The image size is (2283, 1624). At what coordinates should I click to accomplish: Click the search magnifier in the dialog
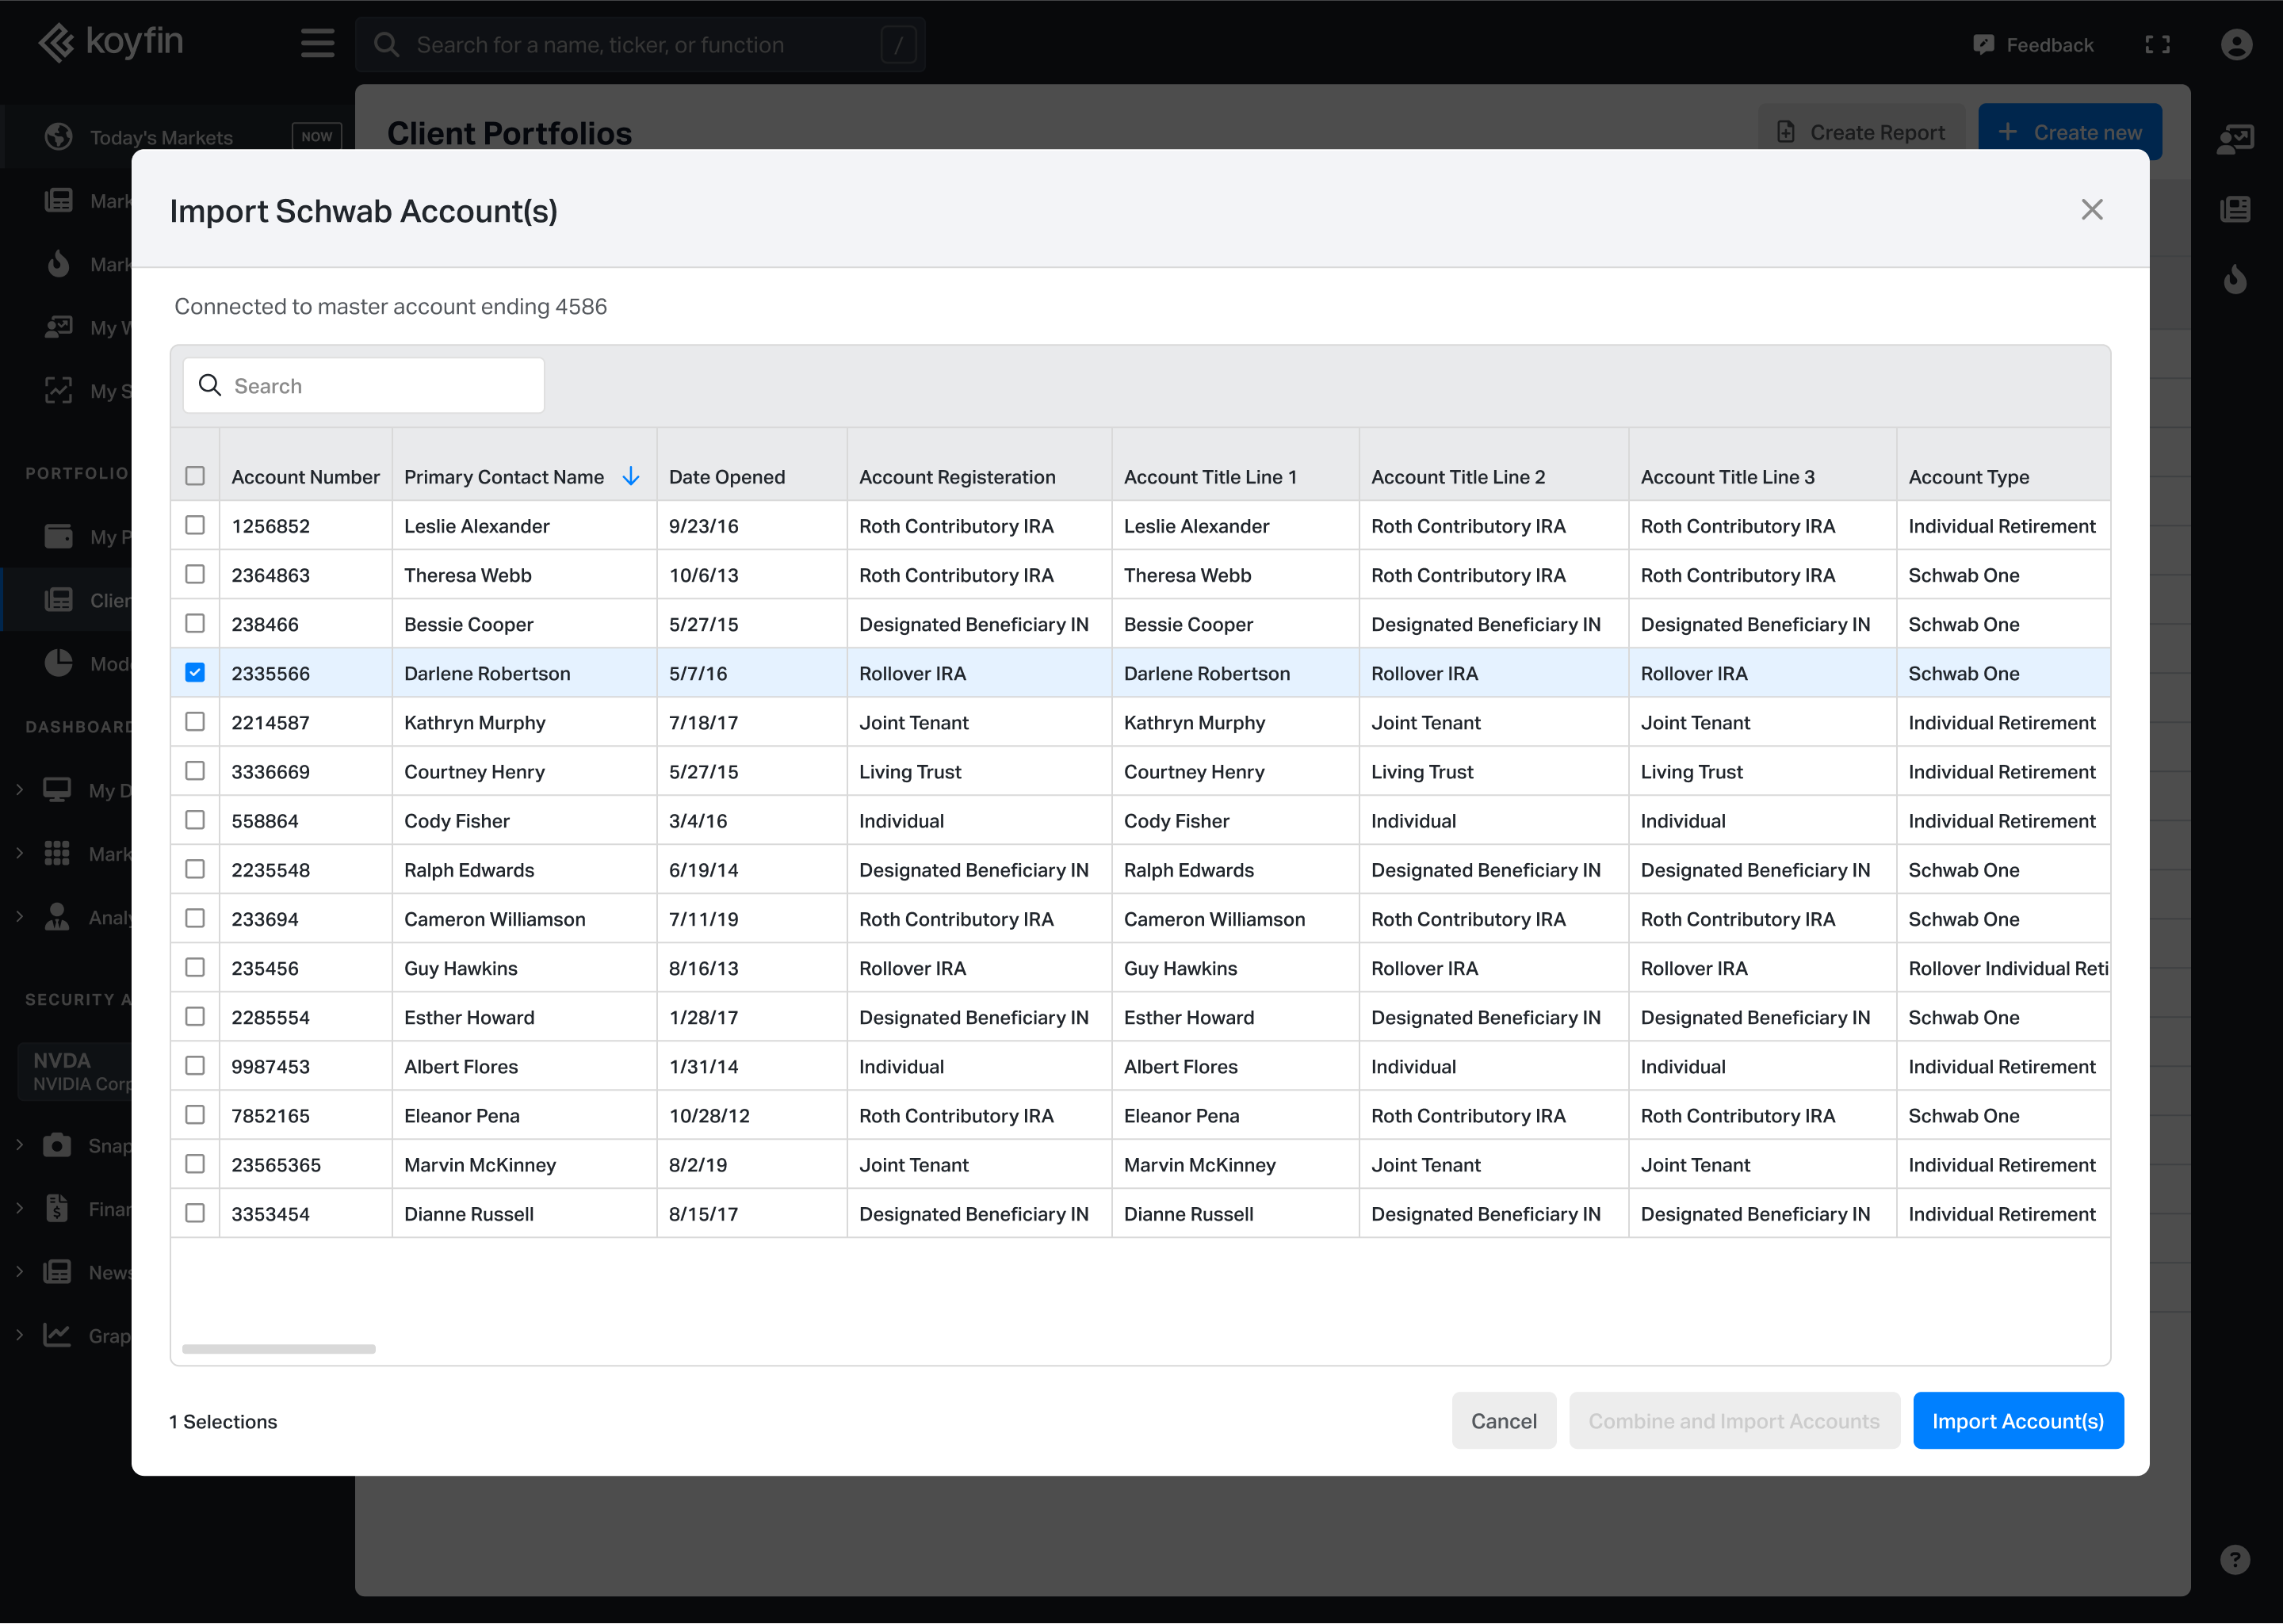tap(210, 386)
